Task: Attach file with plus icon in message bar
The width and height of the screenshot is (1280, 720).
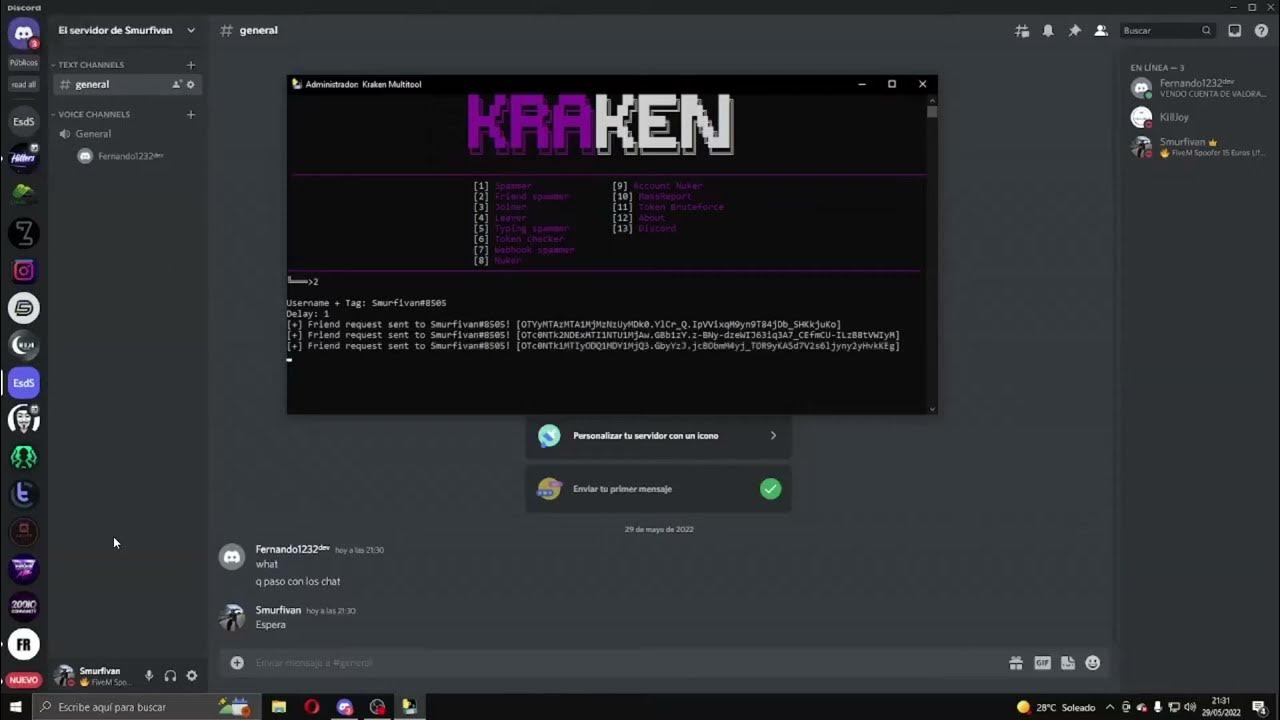Action: point(237,663)
